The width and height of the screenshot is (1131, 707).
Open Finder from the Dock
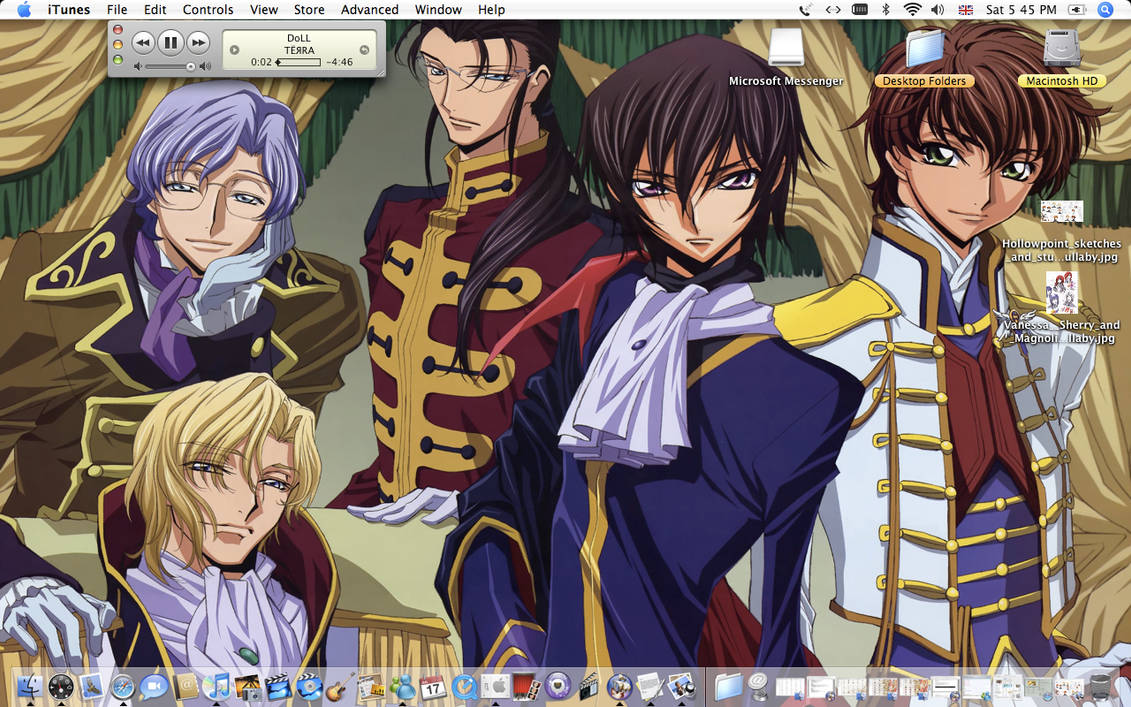[30, 685]
